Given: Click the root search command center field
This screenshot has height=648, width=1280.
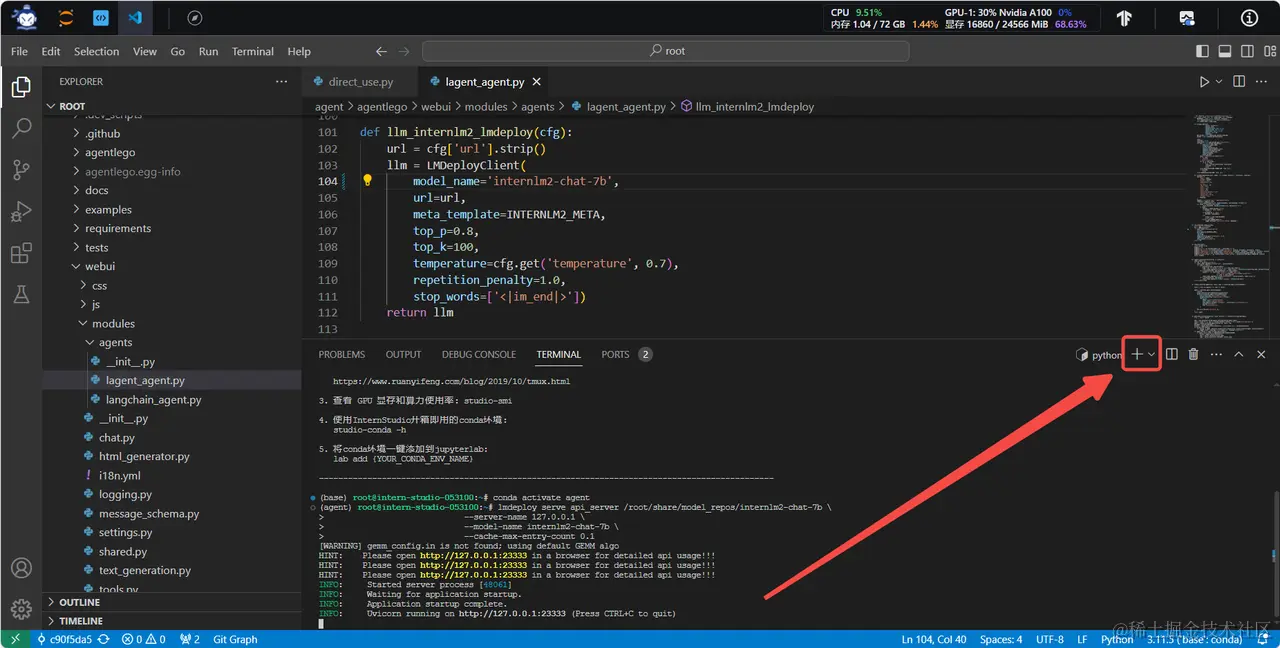Looking at the screenshot, I should click(x=666, y=51).
